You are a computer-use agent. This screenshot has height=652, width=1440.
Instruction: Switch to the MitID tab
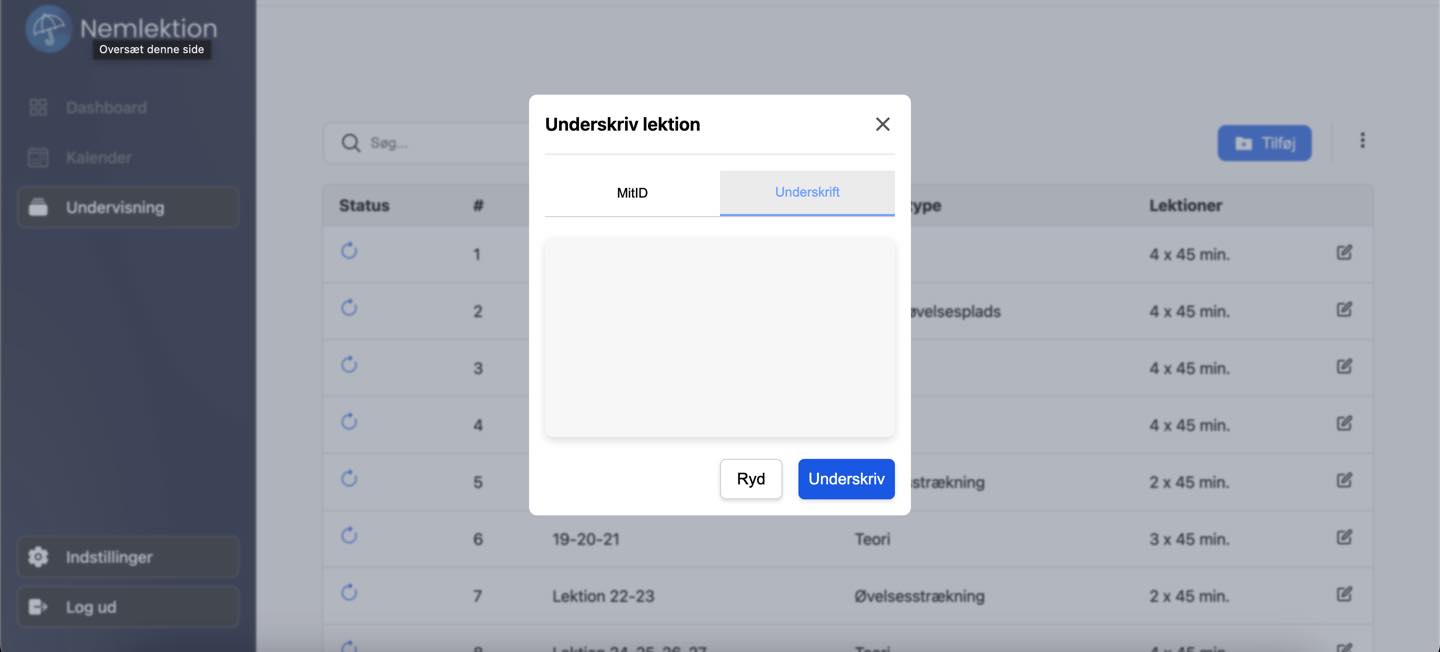632,193
